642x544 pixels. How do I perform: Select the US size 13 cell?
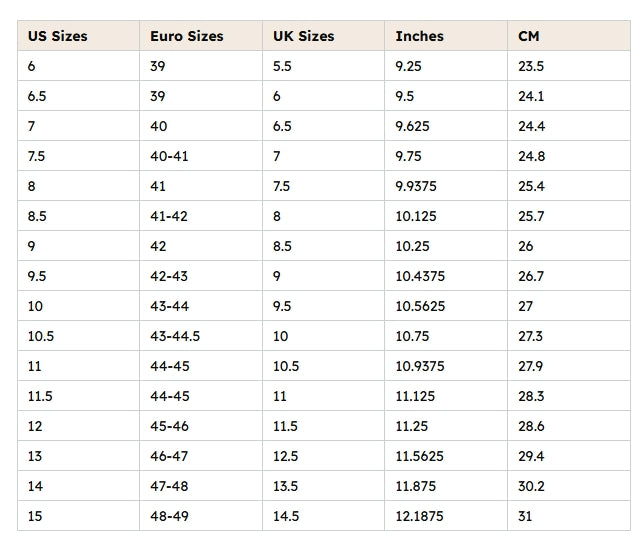point(78,456)
